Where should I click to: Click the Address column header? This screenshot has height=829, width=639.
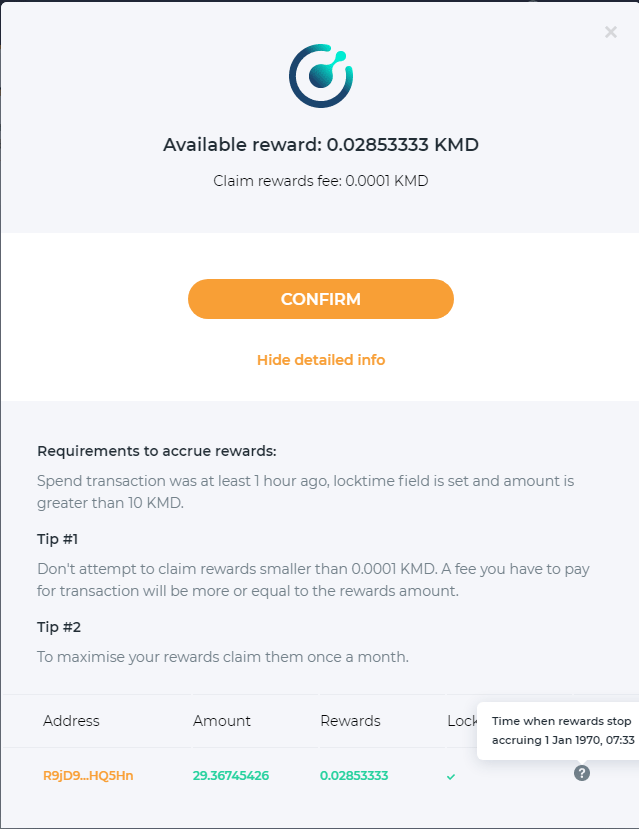71,721
